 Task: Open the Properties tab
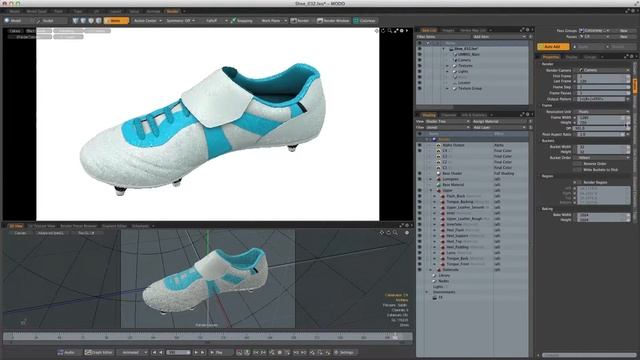pos(551,57)
